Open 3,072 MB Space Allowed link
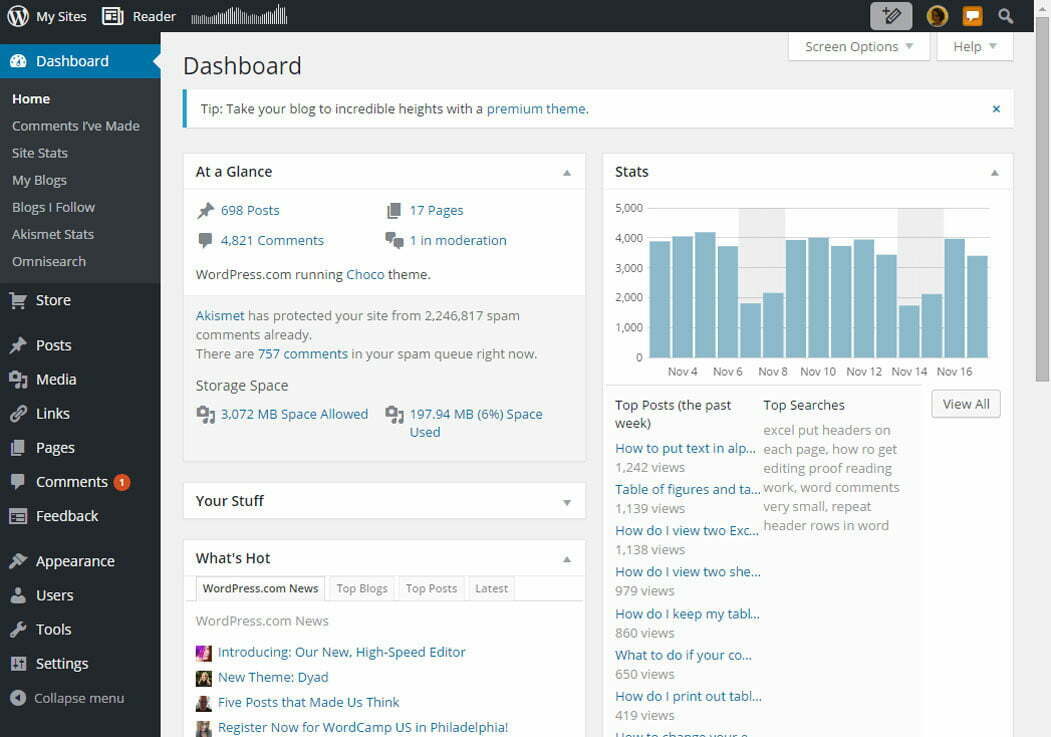Image resolution: width=1051 pixels, height=737 pixels. click(294, 414)
